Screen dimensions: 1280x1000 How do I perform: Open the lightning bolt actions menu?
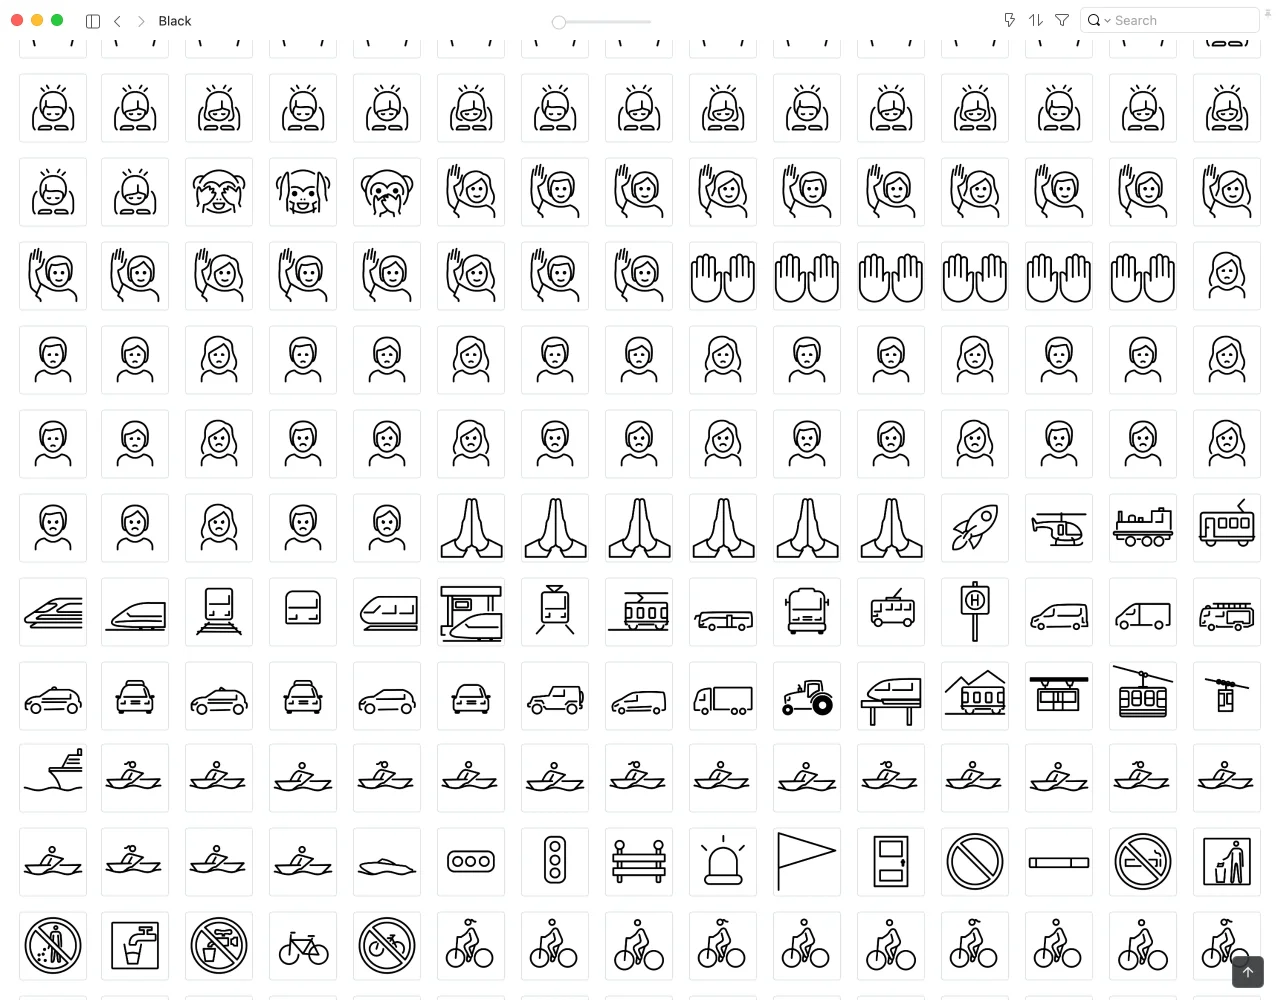(x=1009, y=20)
